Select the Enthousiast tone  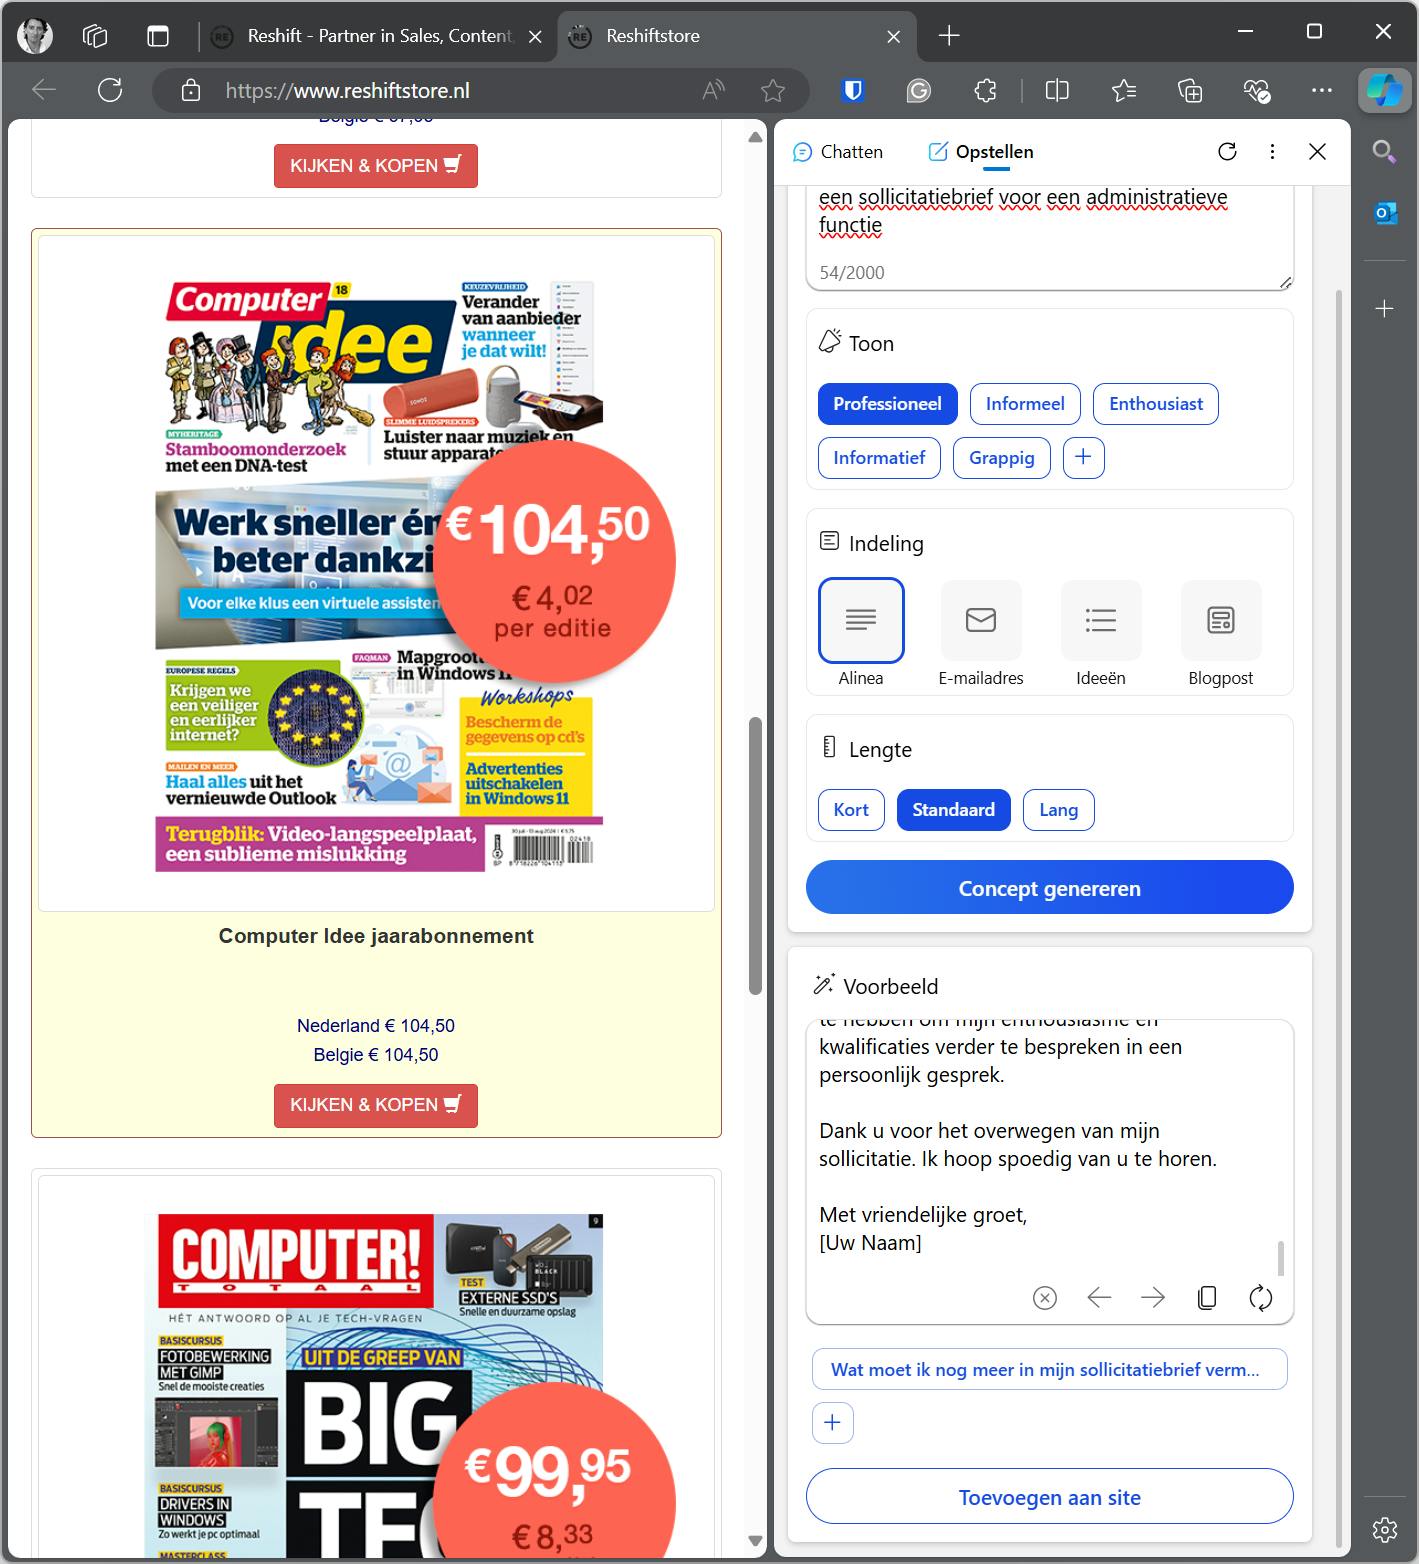1156,404
